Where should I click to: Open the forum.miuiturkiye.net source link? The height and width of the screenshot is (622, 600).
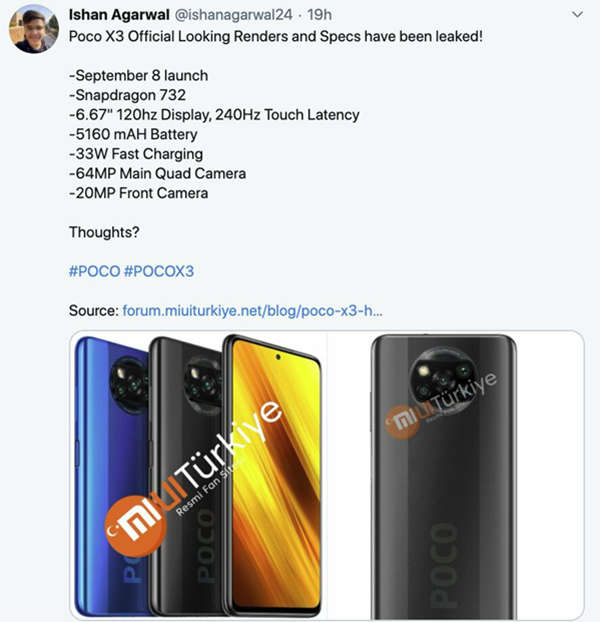pos(253,311)
